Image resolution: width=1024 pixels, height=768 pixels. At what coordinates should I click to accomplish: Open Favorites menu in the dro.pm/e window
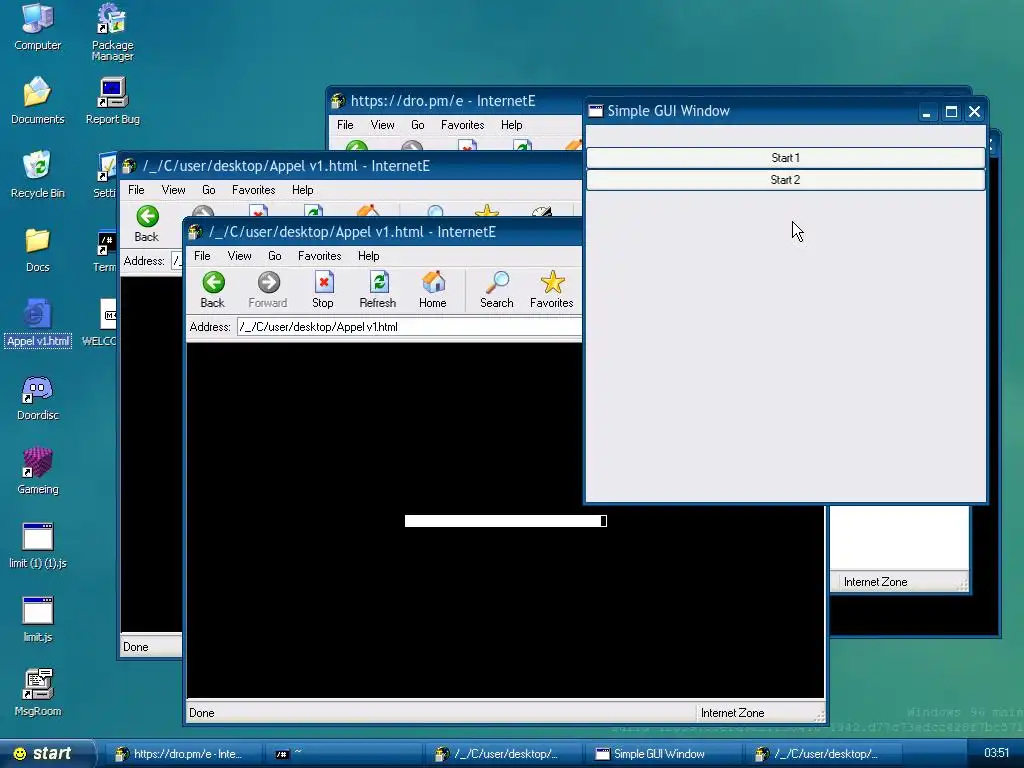(x=462, y=125)
